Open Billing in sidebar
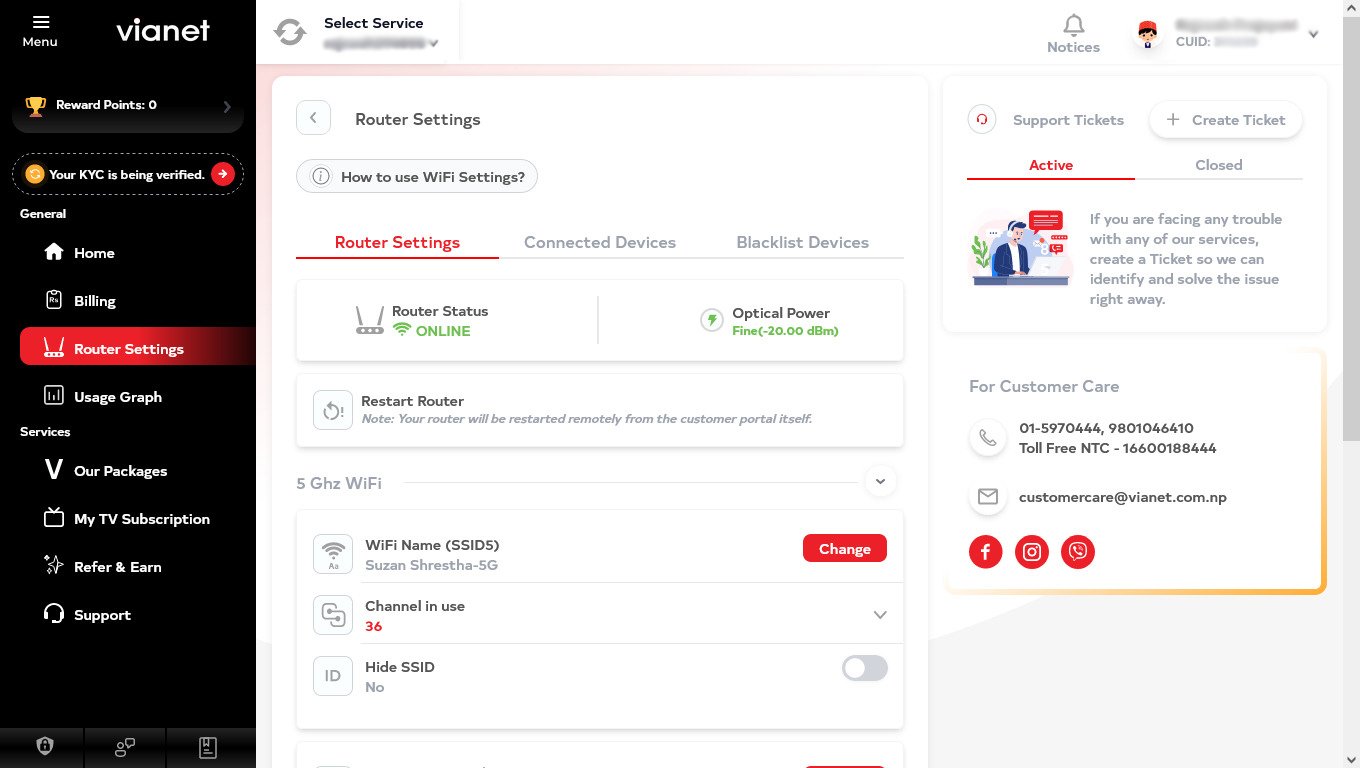Image resolution: width=1360 pixels, height=768 pixels. click(138, 301)
